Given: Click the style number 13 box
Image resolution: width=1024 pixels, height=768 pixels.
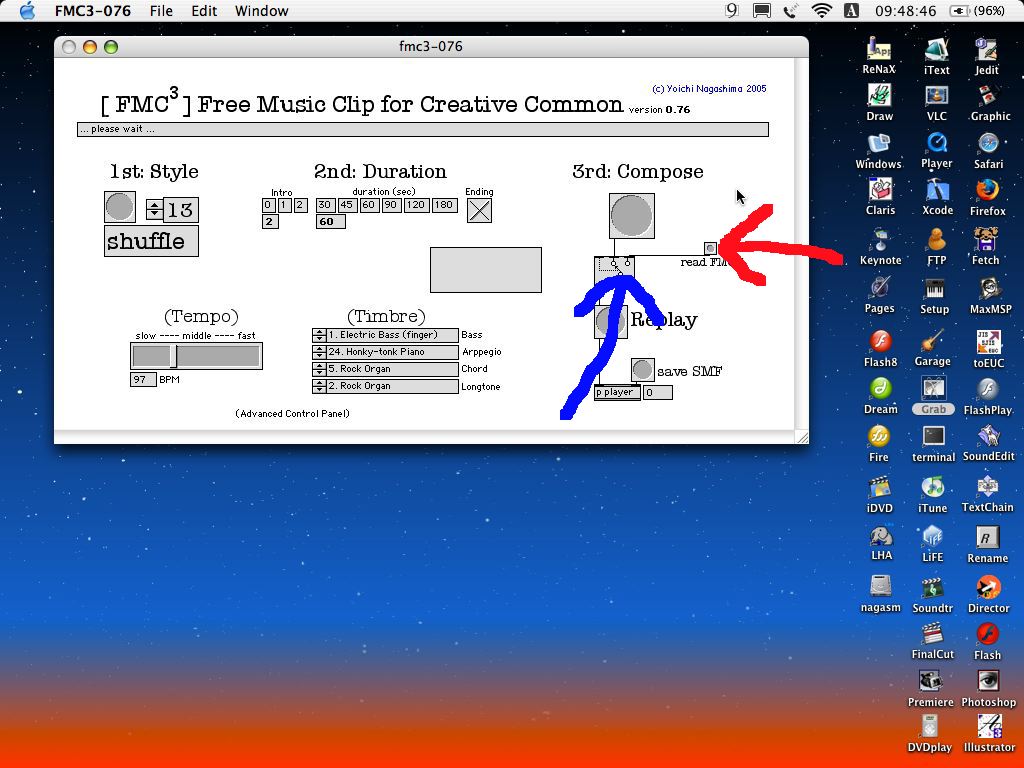Looking at the screenshot, I should click(x=180, y=210).
